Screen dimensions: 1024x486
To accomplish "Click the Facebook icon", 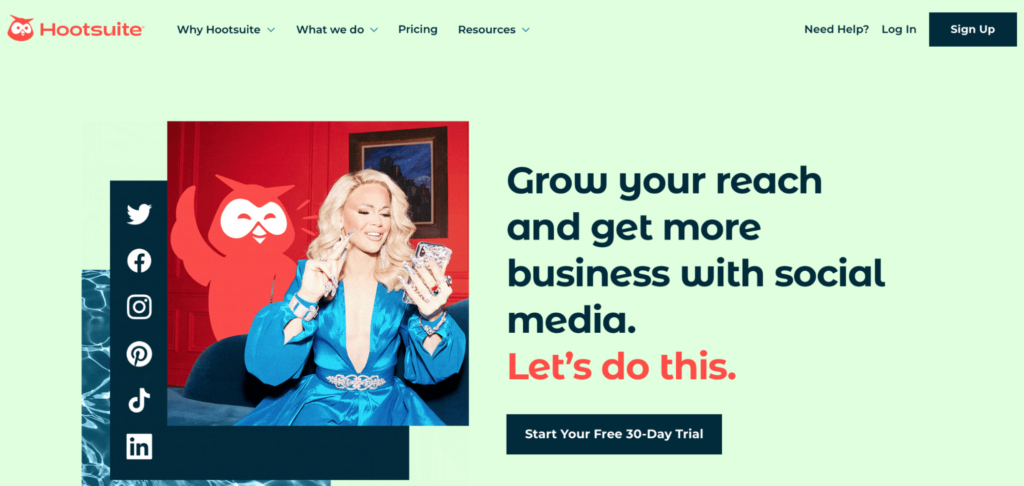I will pyautogui.click(x=139, y=261).
